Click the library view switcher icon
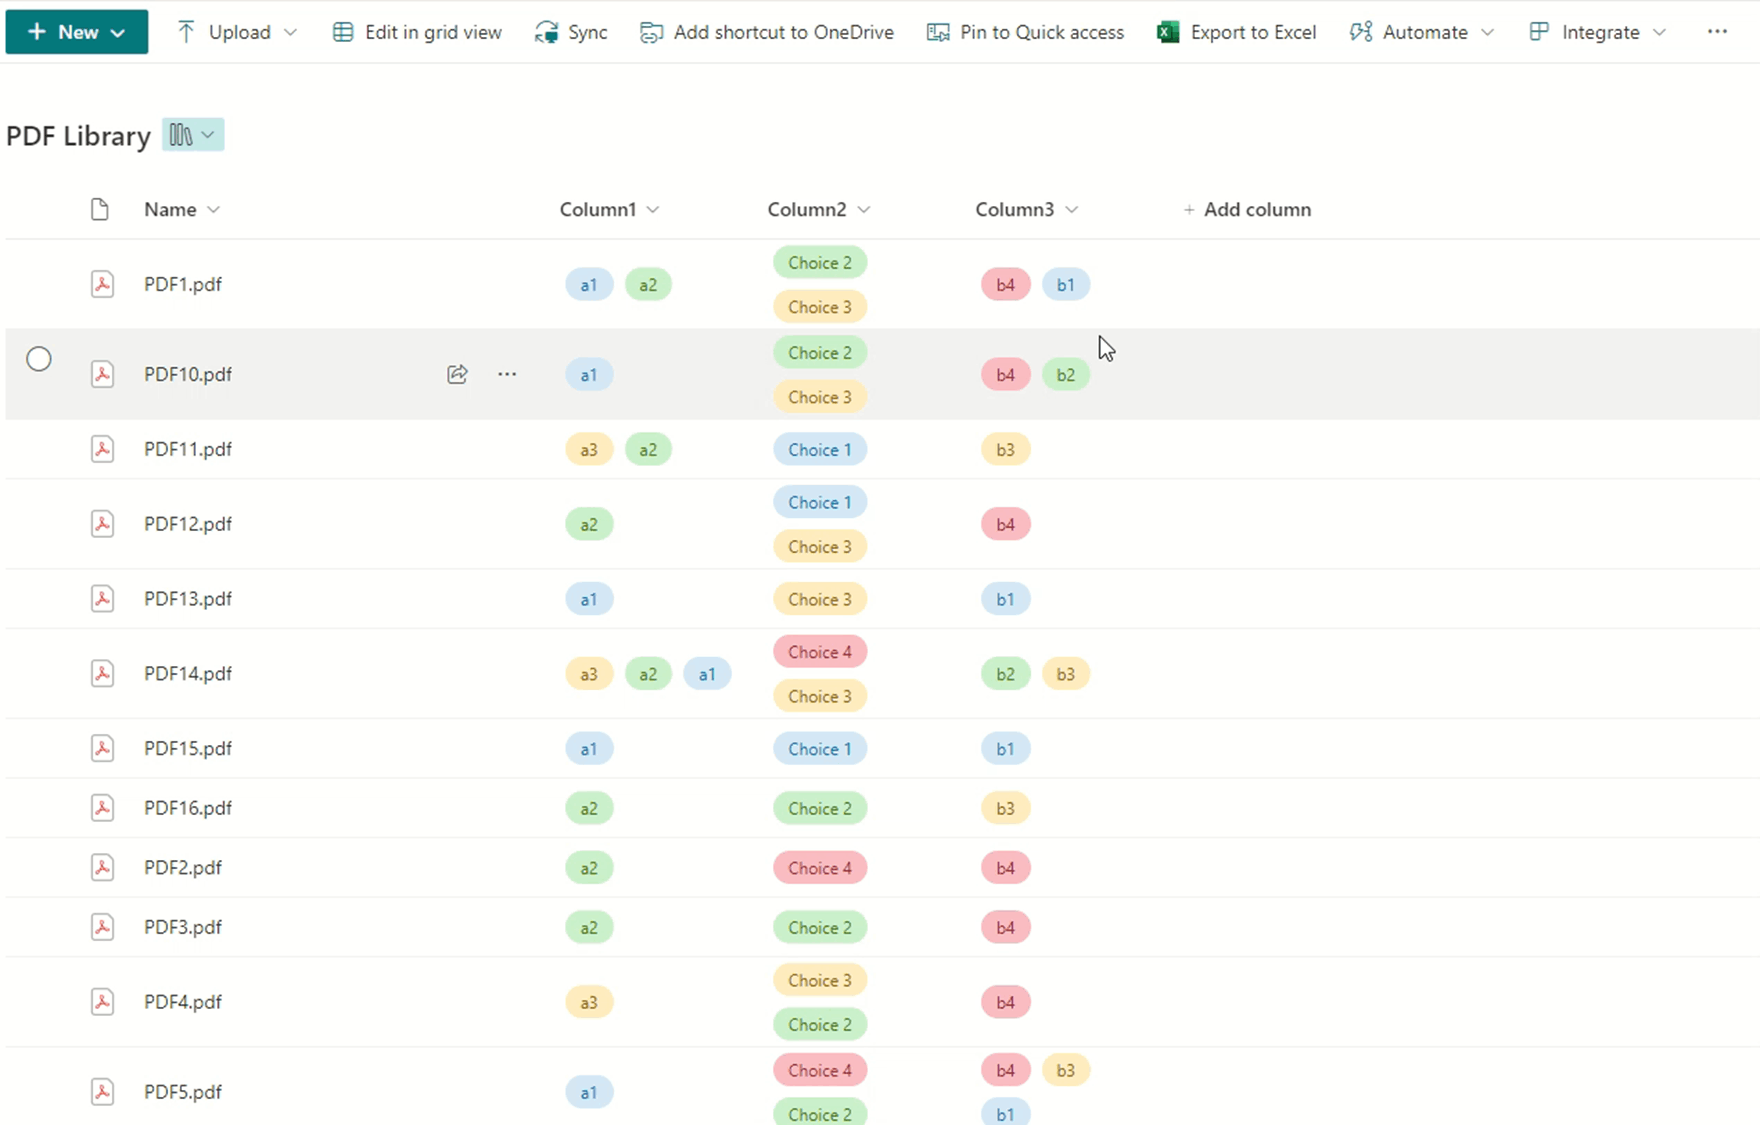1760x1125 pixels. 193,135
